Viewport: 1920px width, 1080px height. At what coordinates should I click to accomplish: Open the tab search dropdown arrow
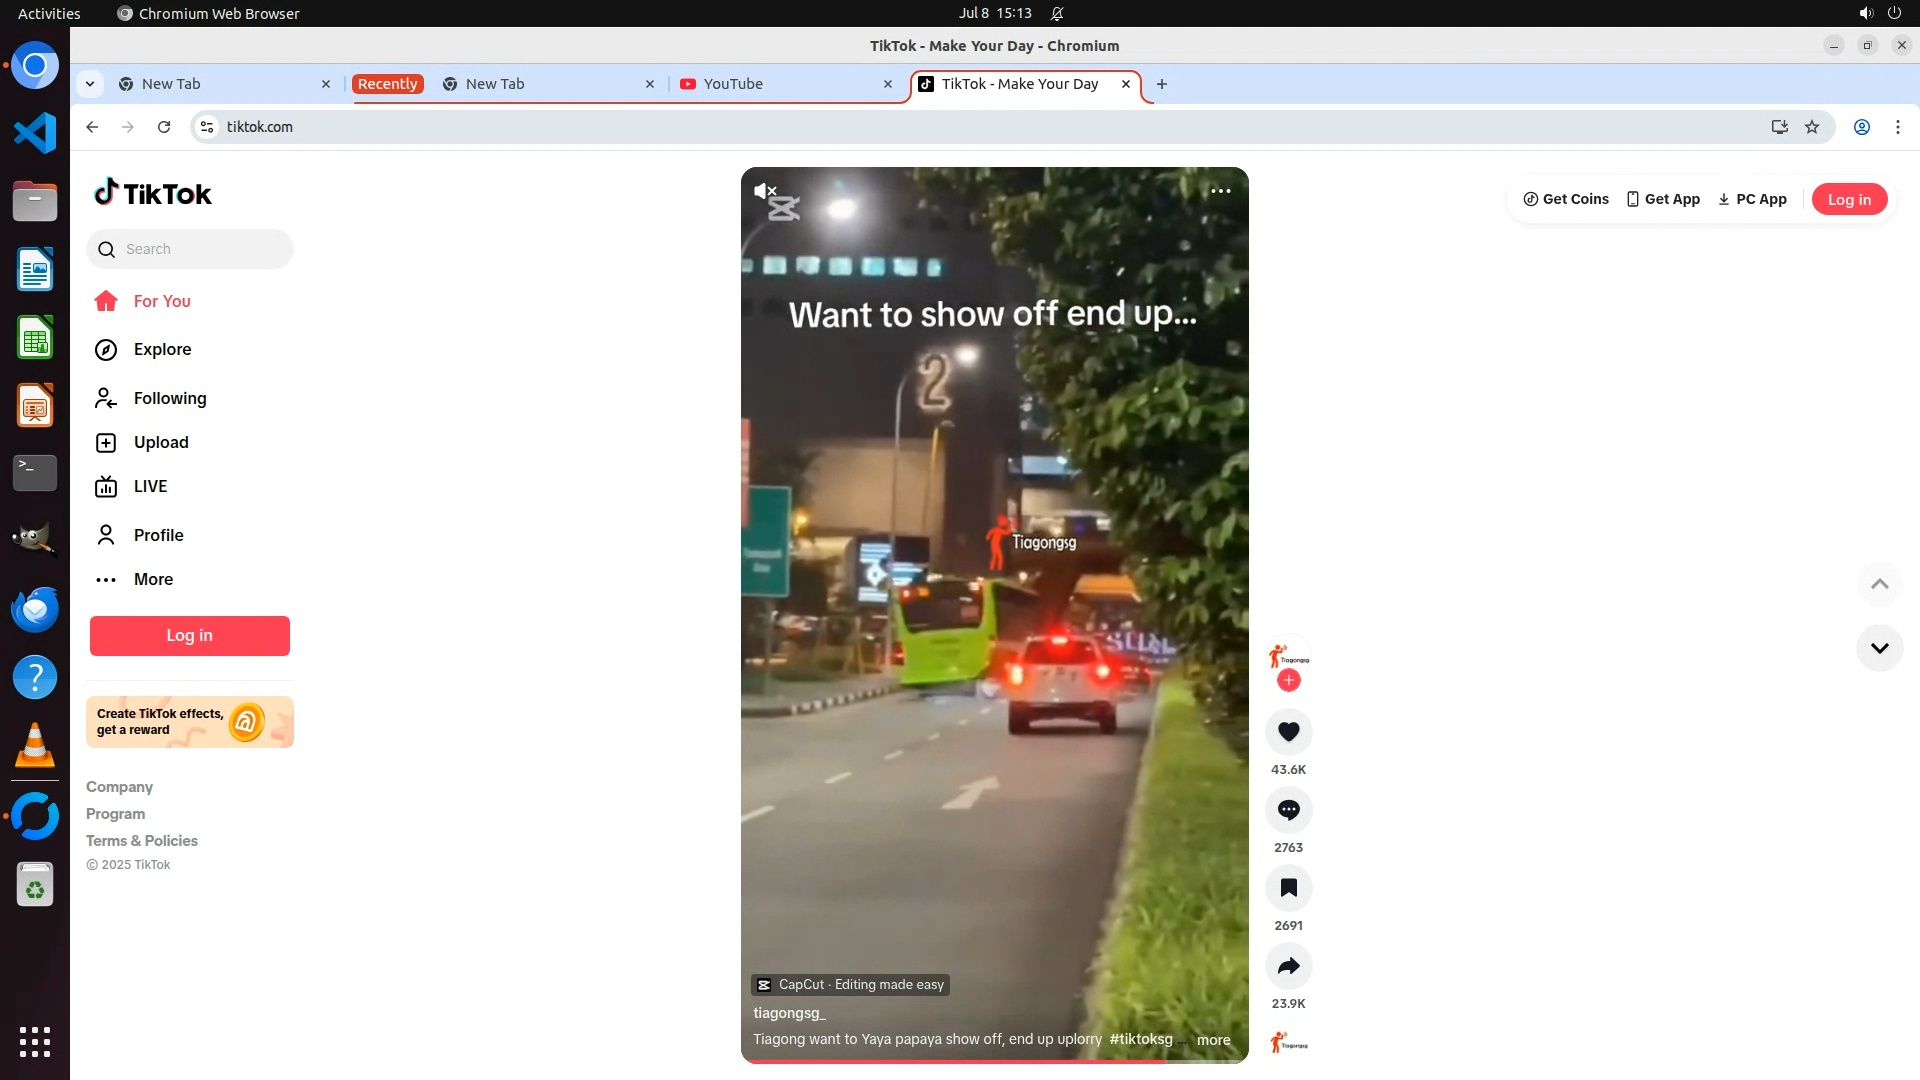[x=90, y=84]
